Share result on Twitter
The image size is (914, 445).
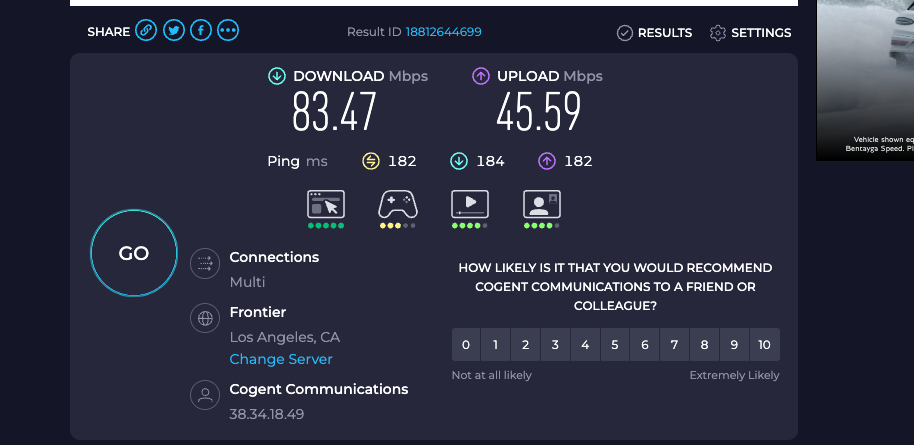(x=174, y=32)
